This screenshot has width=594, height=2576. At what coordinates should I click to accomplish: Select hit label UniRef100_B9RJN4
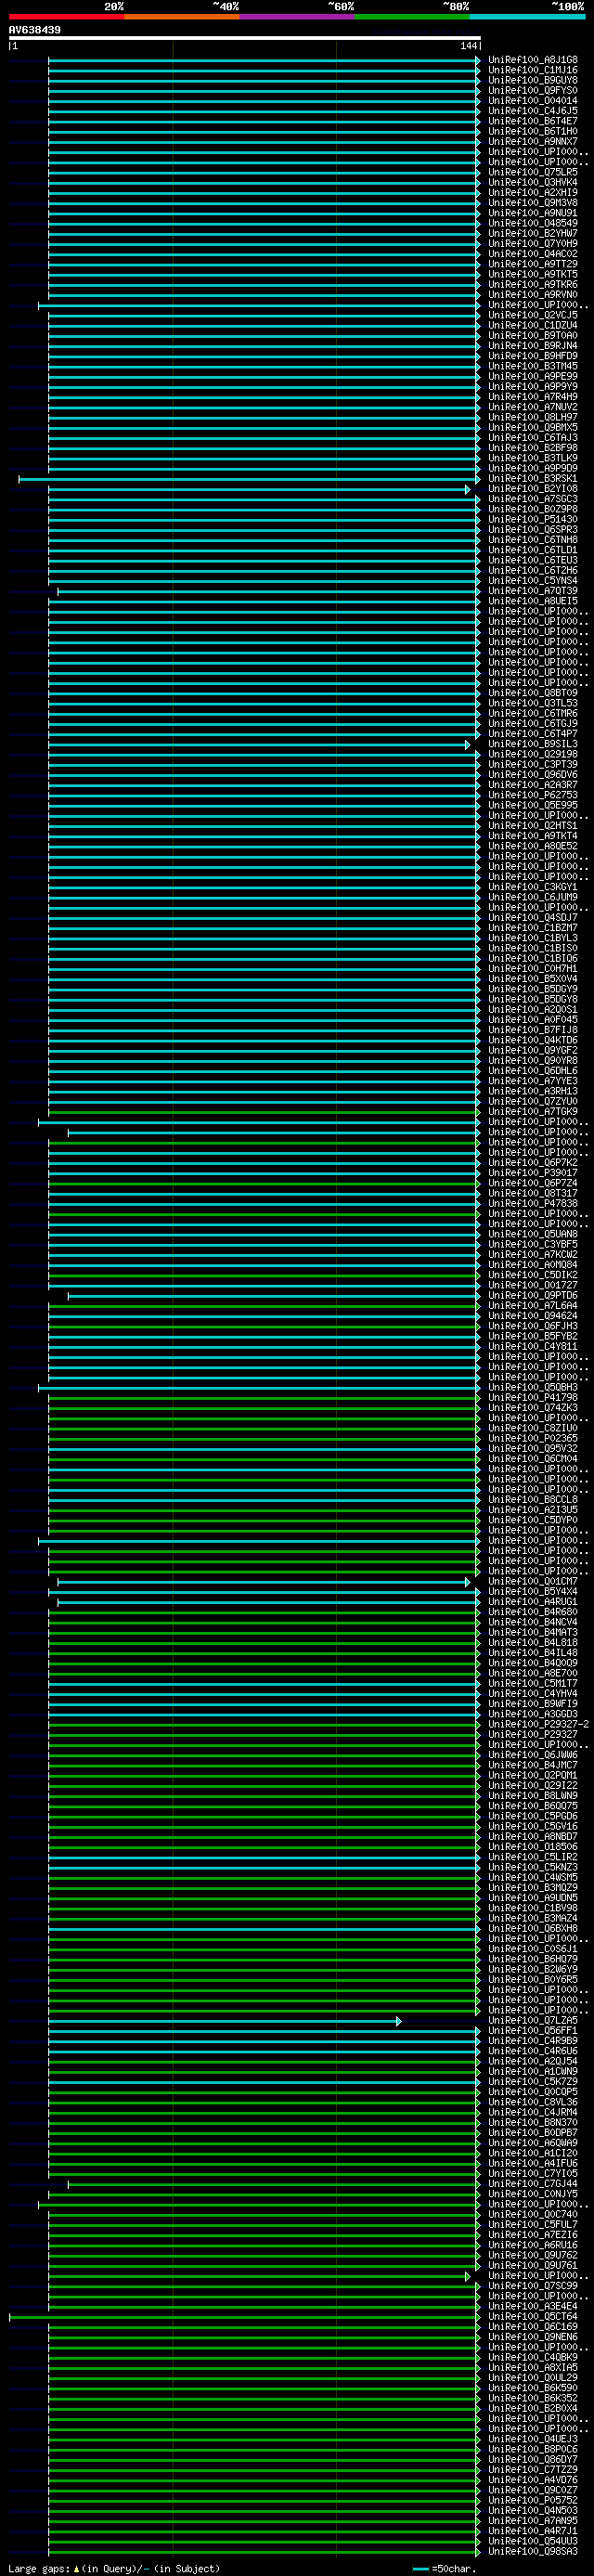[x=533, y=346]
